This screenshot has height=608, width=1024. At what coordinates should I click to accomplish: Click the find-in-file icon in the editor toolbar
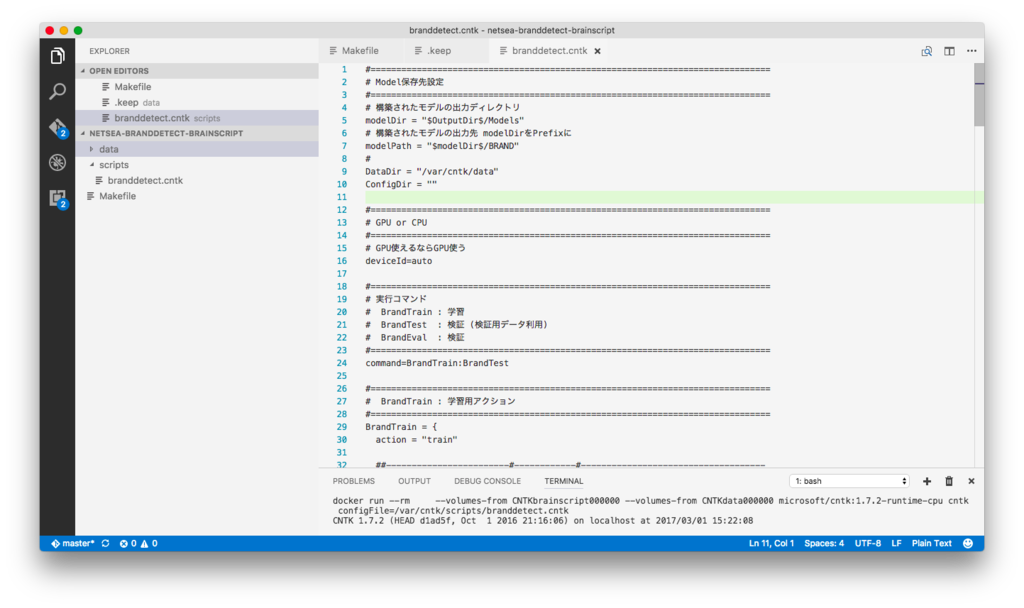point(927,51)
